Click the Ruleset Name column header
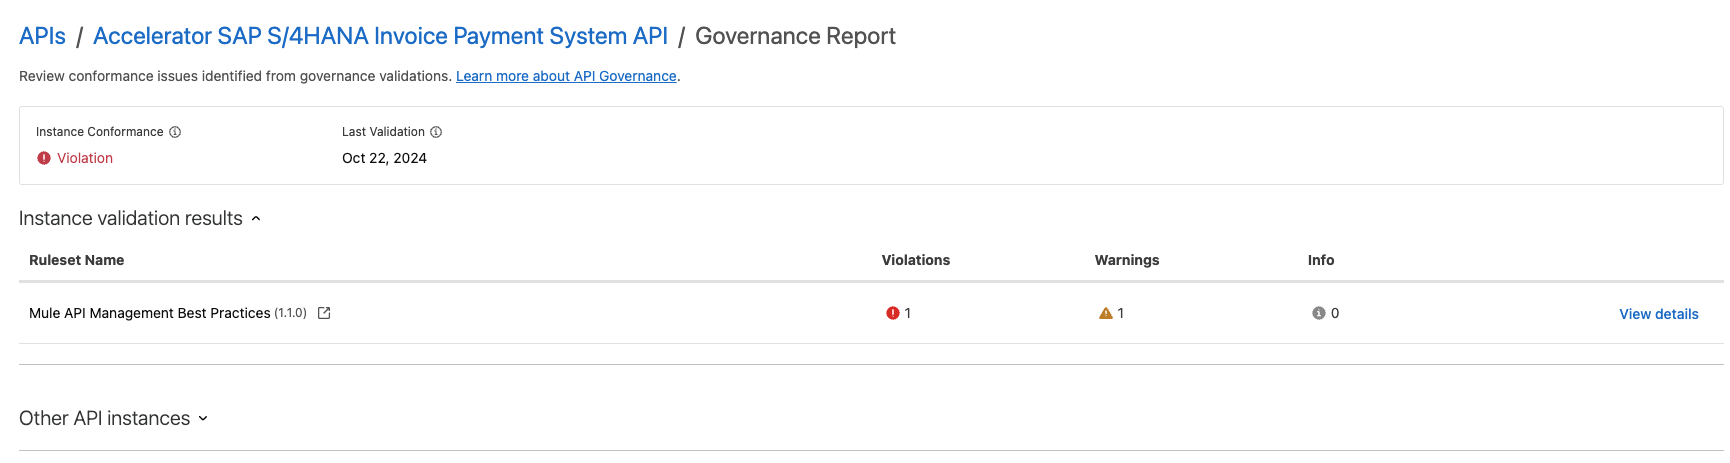The image size is (1730, 463). click(77, 260)
